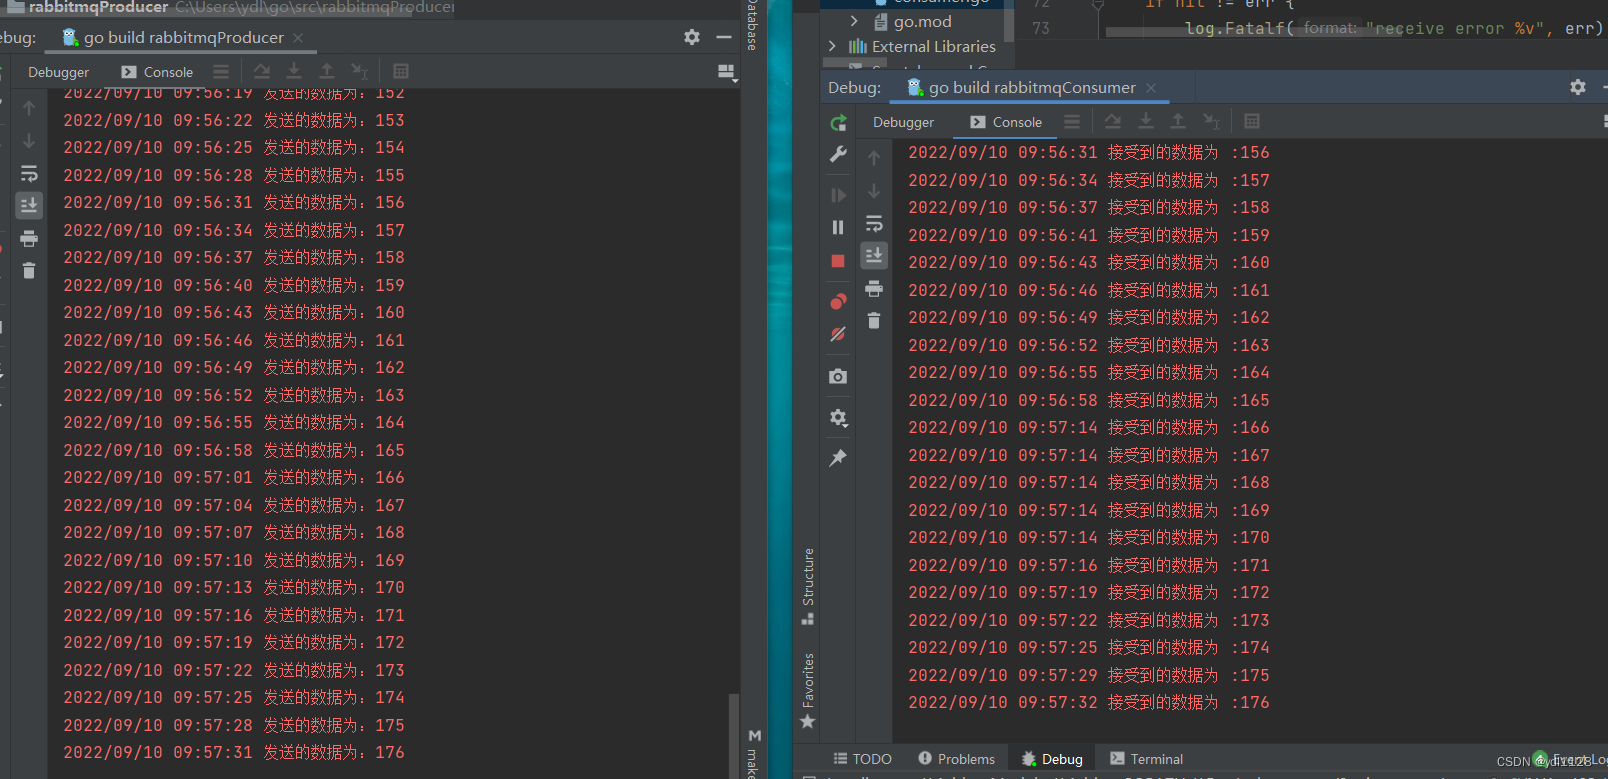Print the Consumer console output
1608x779 pixels.
pos(874,289)
